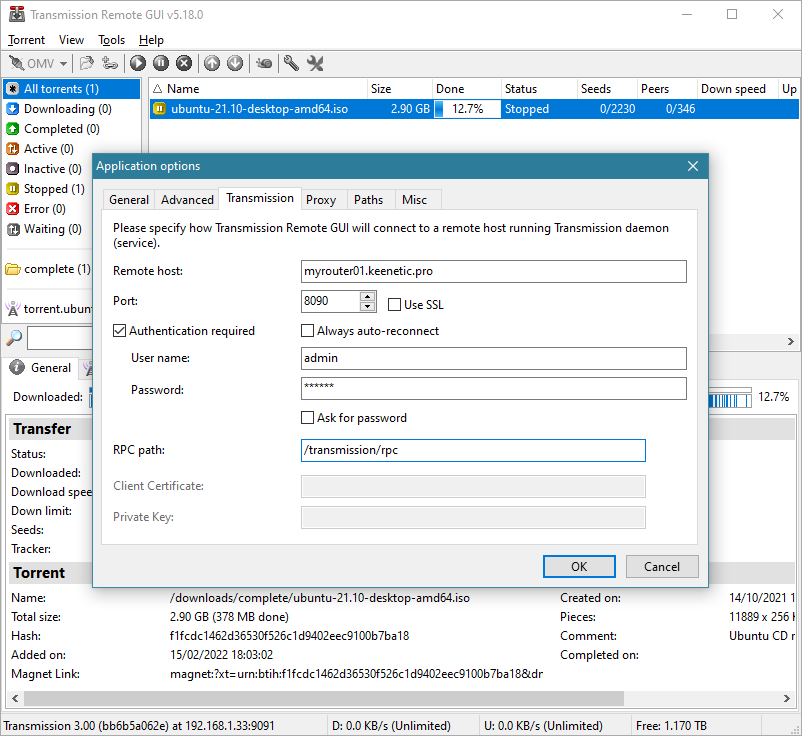Open the Torrent menu

[27, 40]
